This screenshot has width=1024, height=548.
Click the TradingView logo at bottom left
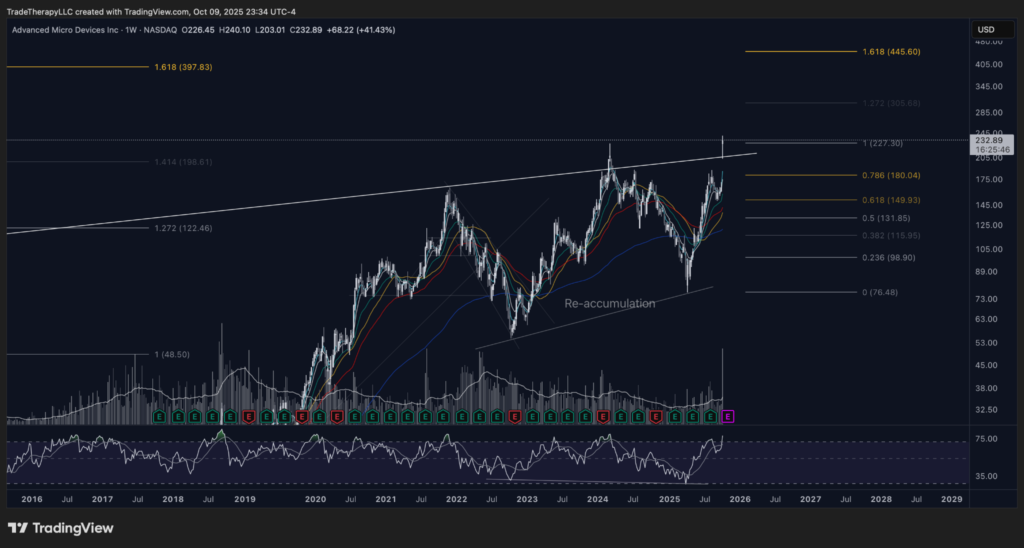pyautogui.click(x=61, y=528)
